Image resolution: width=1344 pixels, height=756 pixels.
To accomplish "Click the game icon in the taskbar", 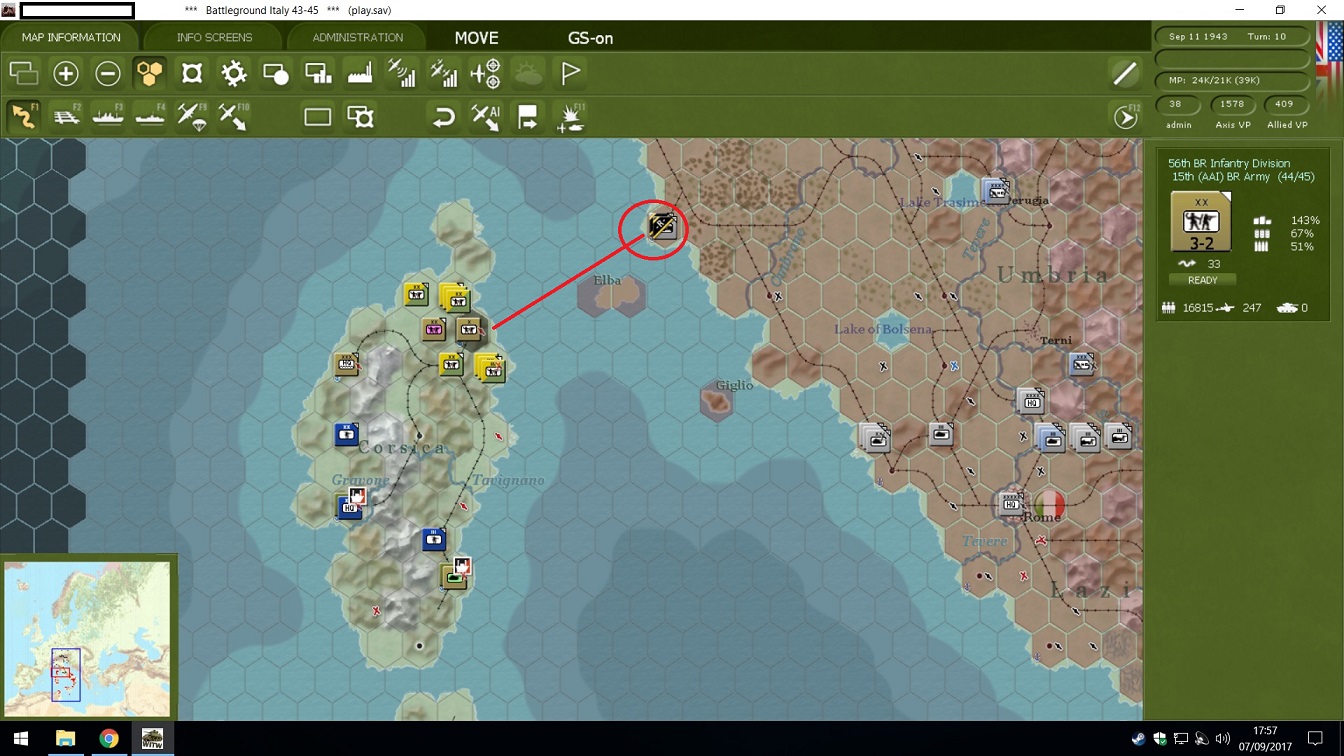I will coord(153,739).
